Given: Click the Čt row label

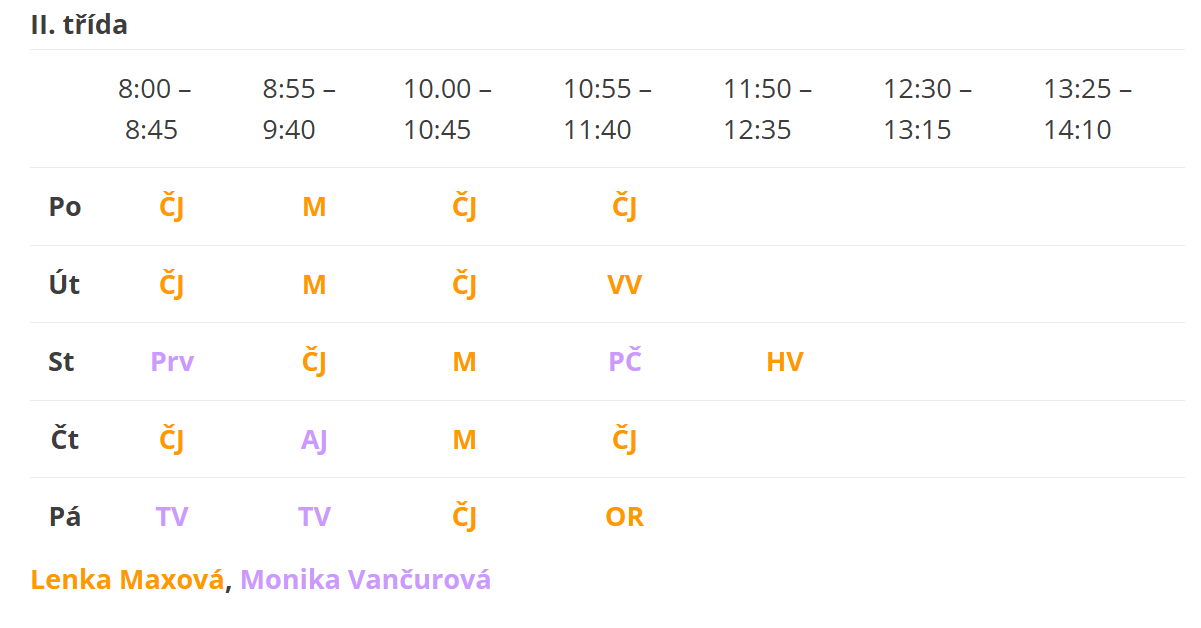Looking at the screenshot, I should point(65,440).
